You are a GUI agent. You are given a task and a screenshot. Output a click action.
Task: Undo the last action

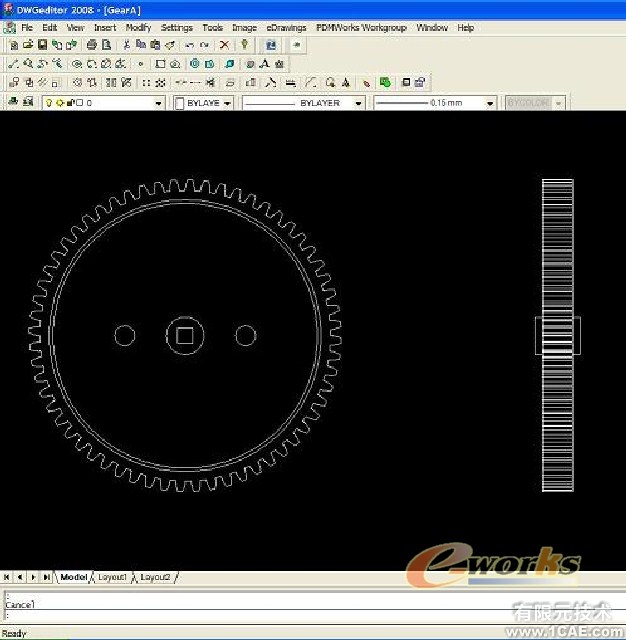tap(189, 45)
